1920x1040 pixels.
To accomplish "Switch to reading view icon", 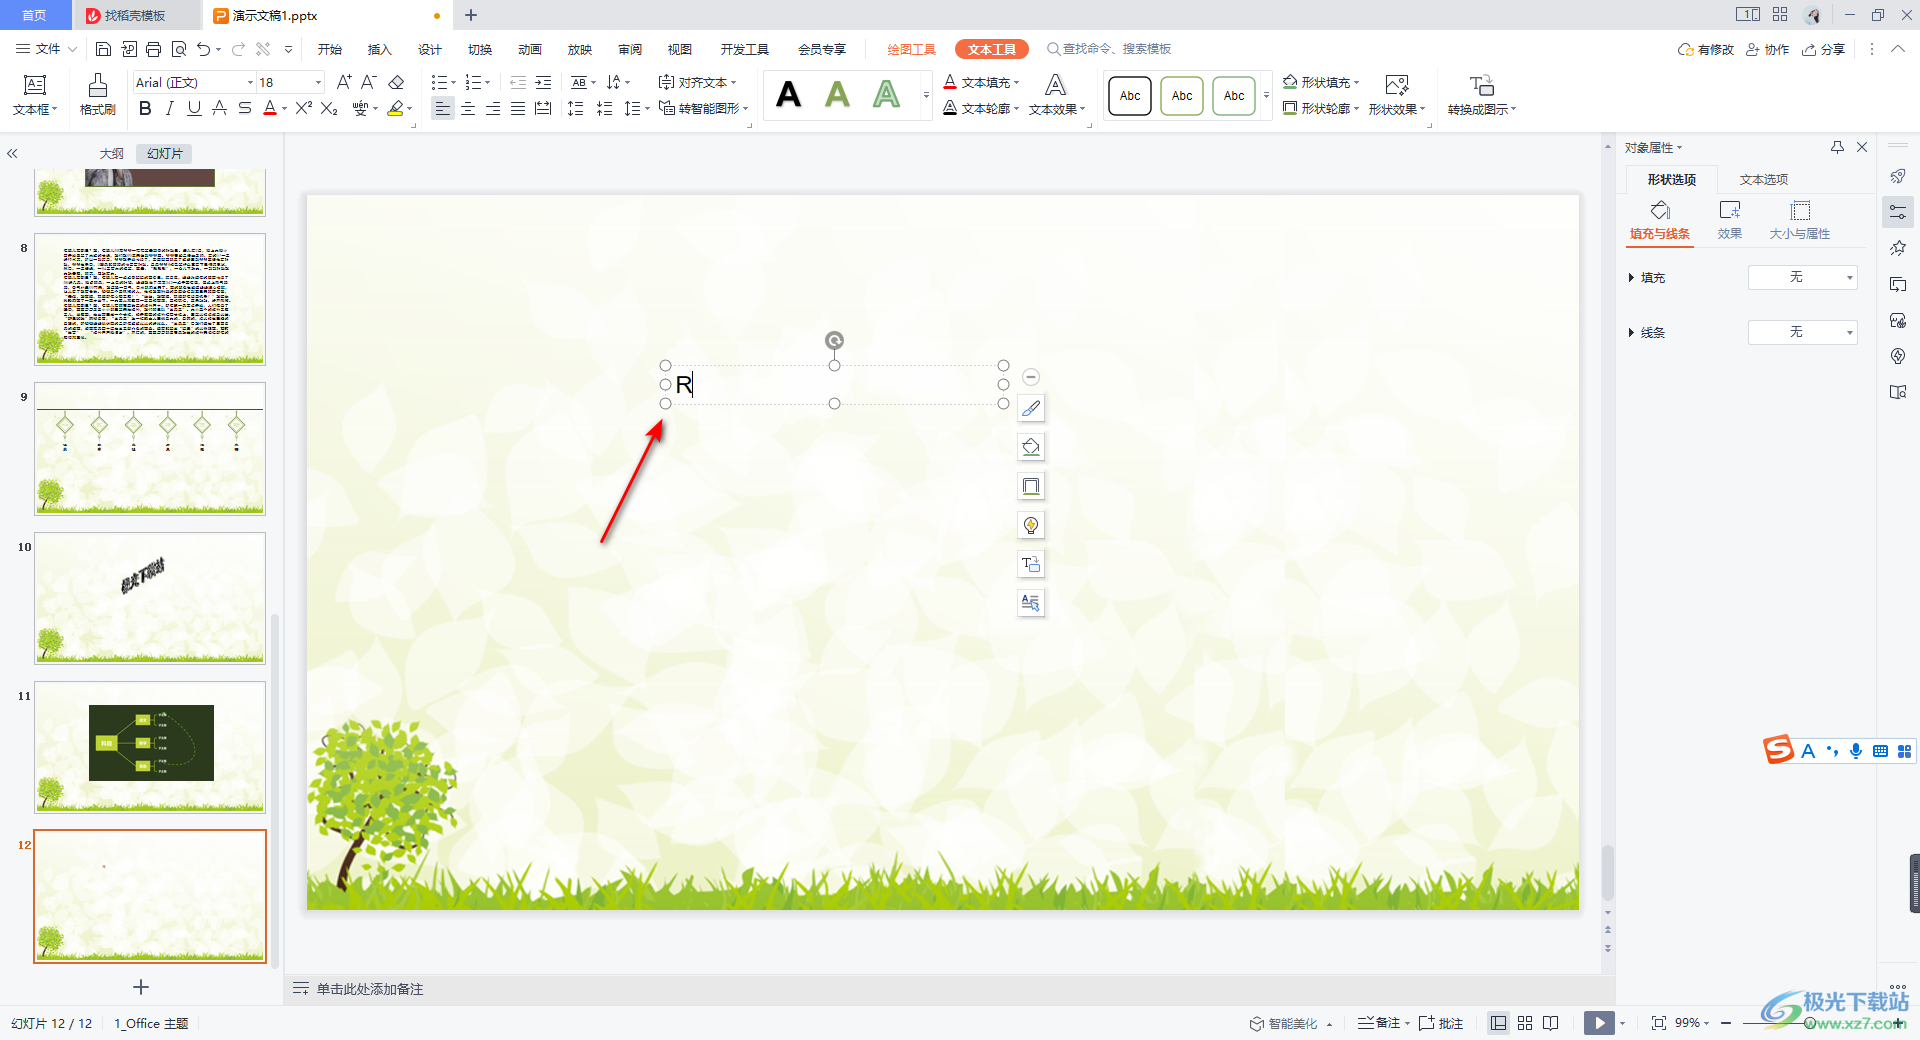I will click(1551, 1023).
